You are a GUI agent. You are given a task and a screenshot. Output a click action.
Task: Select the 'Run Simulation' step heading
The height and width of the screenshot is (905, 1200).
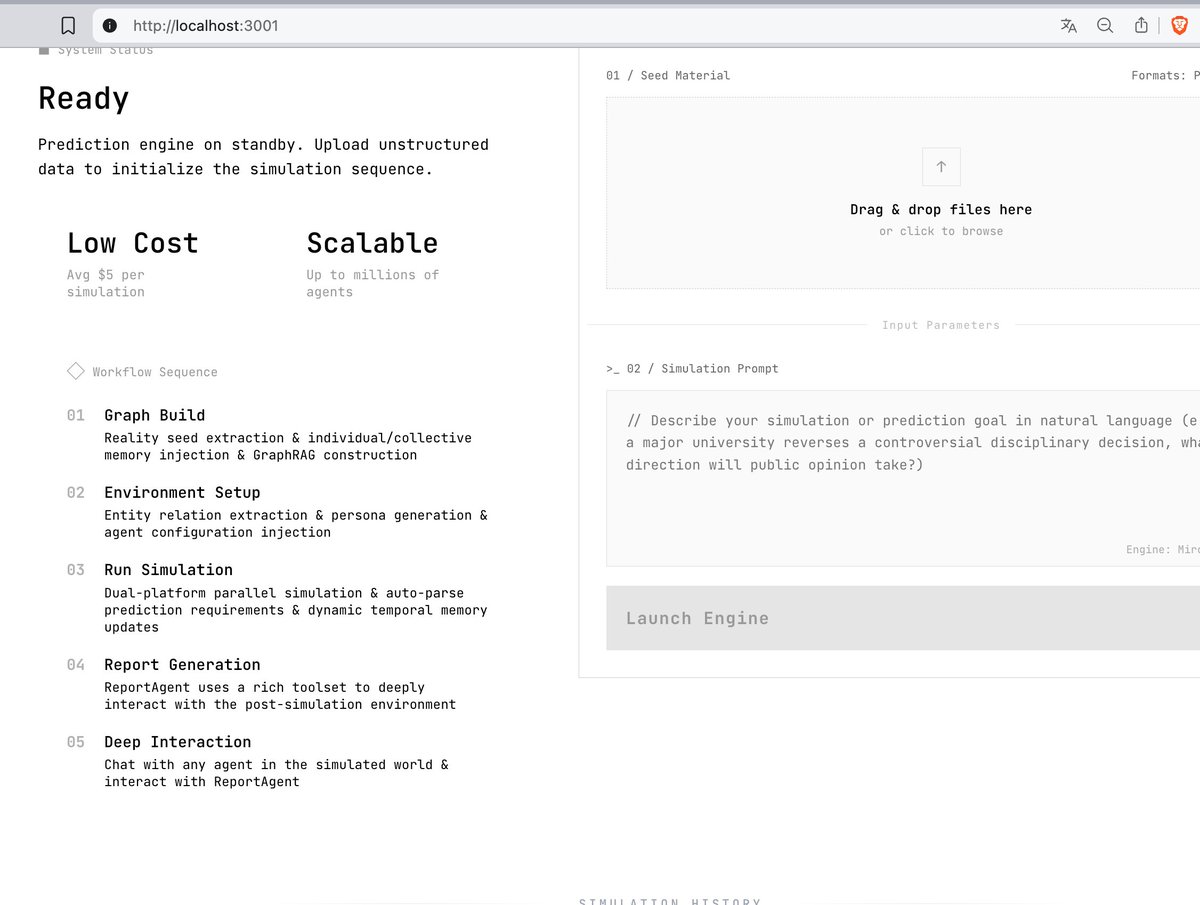tap(169, 569)
